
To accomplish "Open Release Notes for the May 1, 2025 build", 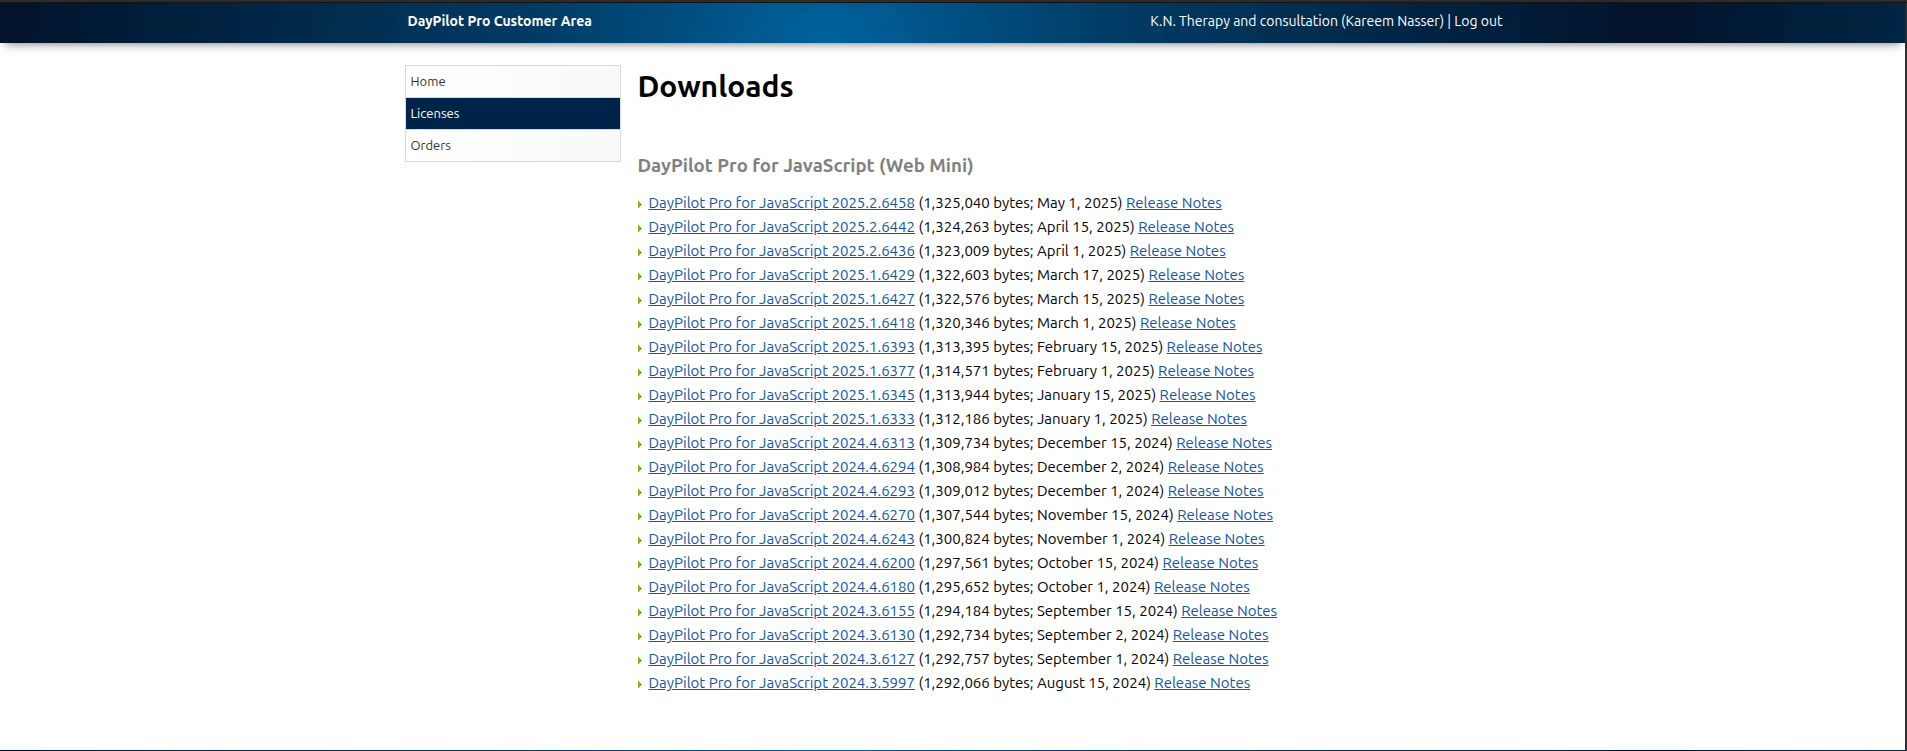I will point(1173,203).
